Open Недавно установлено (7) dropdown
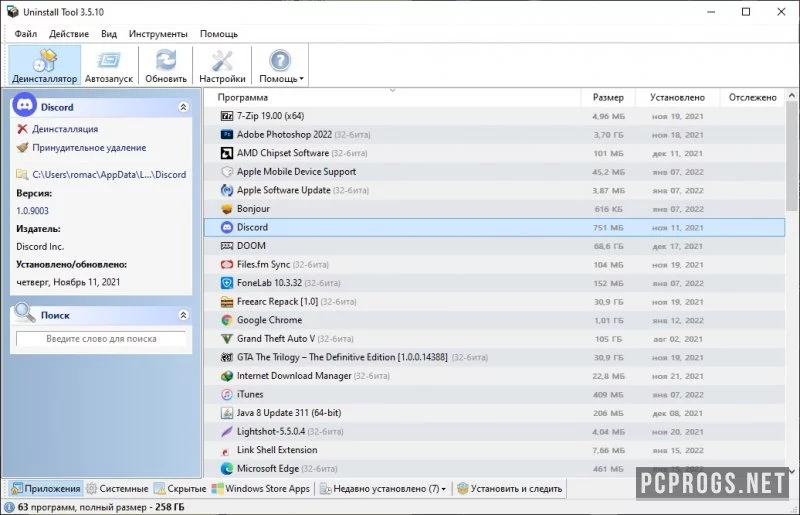Image resolution: width=800 pixels, height=515 pixels. (383, 488)
